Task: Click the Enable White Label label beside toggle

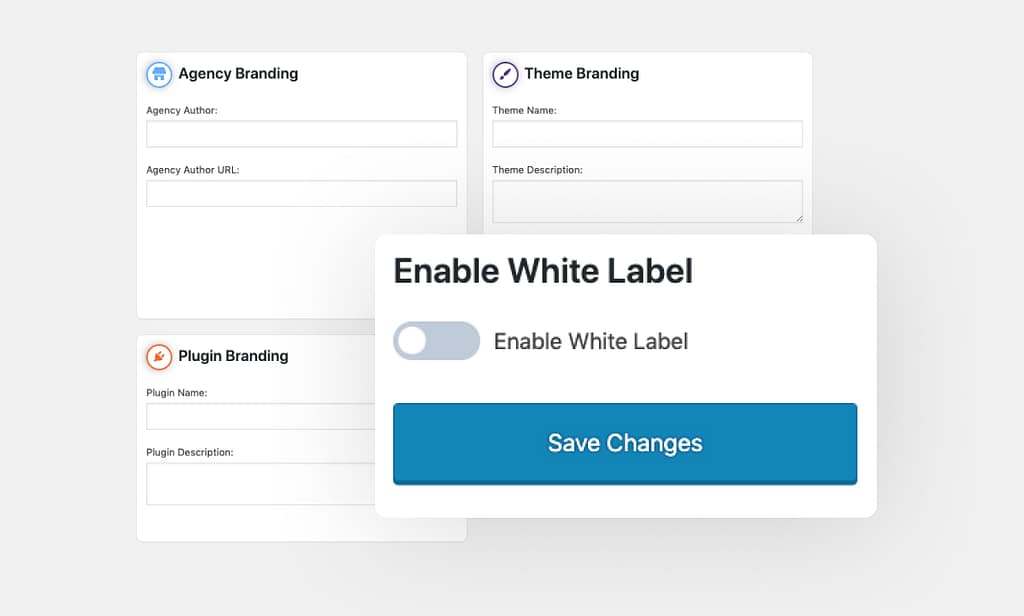Action: click(x=591, y=341)
